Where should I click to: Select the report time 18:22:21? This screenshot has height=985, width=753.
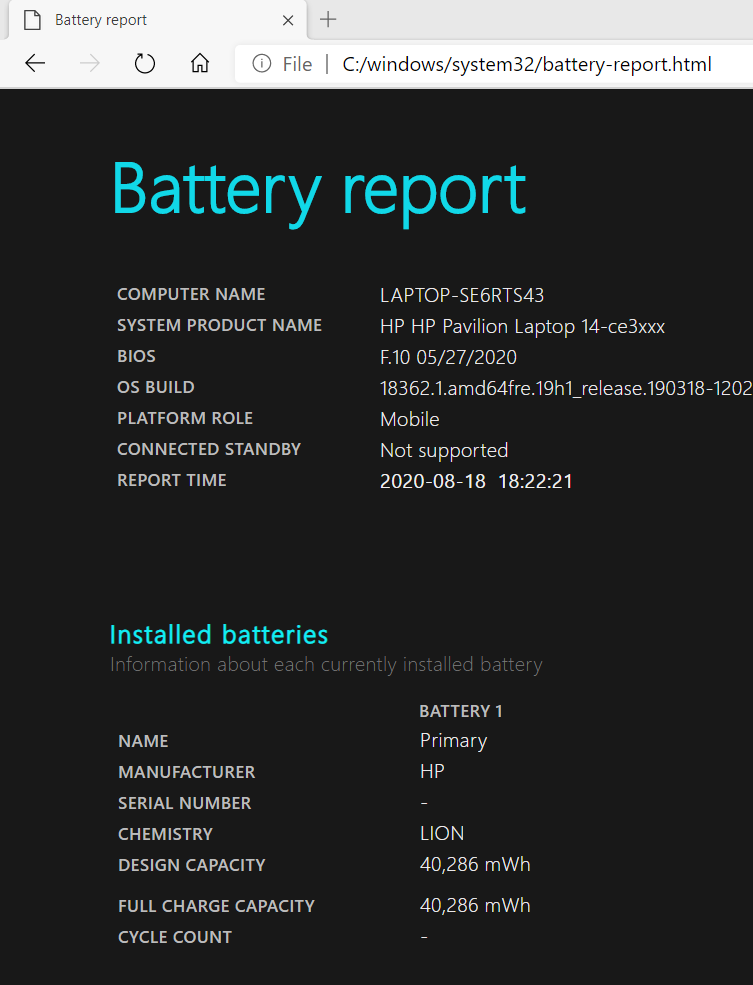[x=535, y=481]
